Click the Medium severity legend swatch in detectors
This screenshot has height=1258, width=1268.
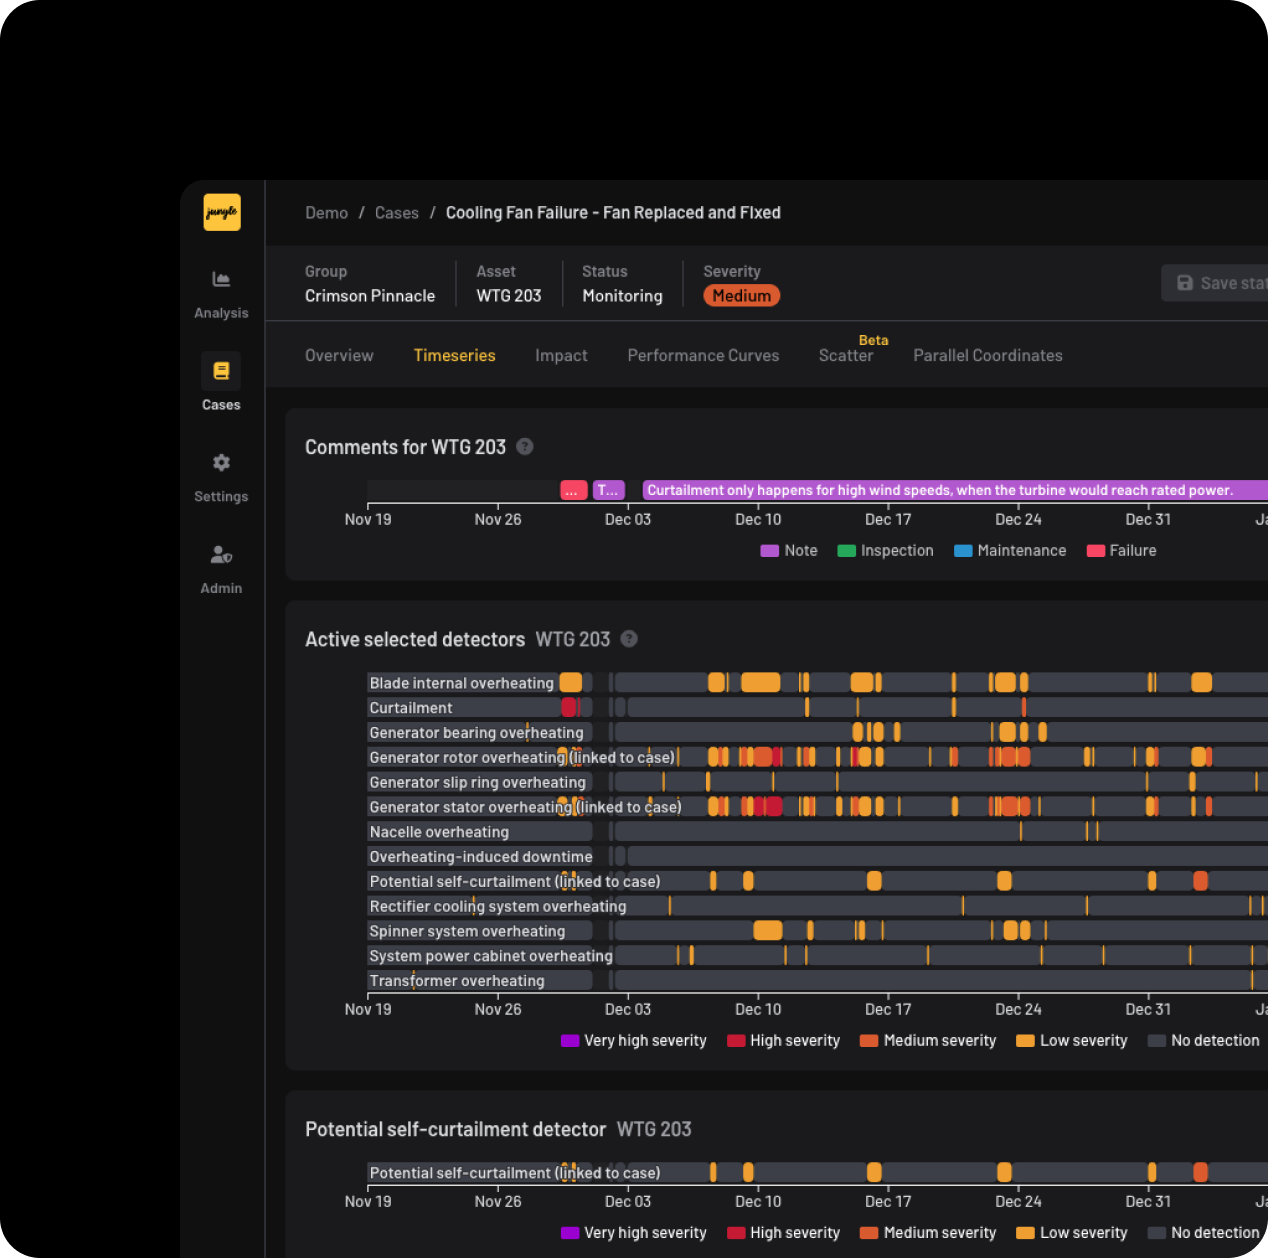pyautogui.click(x=869, y=1041)
